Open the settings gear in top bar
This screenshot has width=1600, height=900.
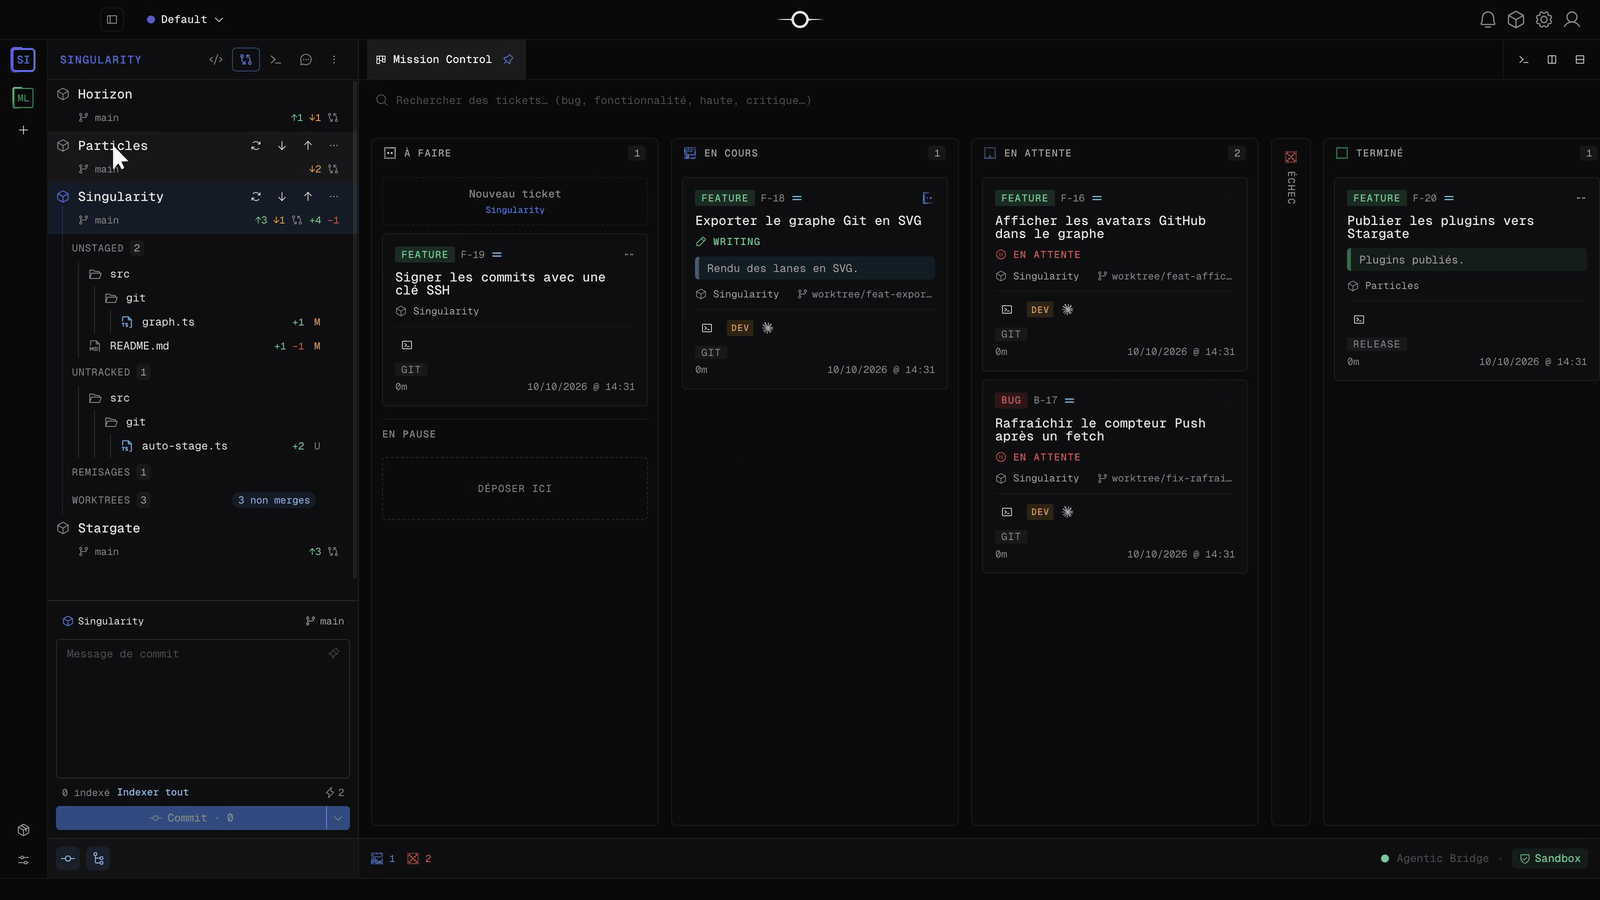click(1544, 20)
